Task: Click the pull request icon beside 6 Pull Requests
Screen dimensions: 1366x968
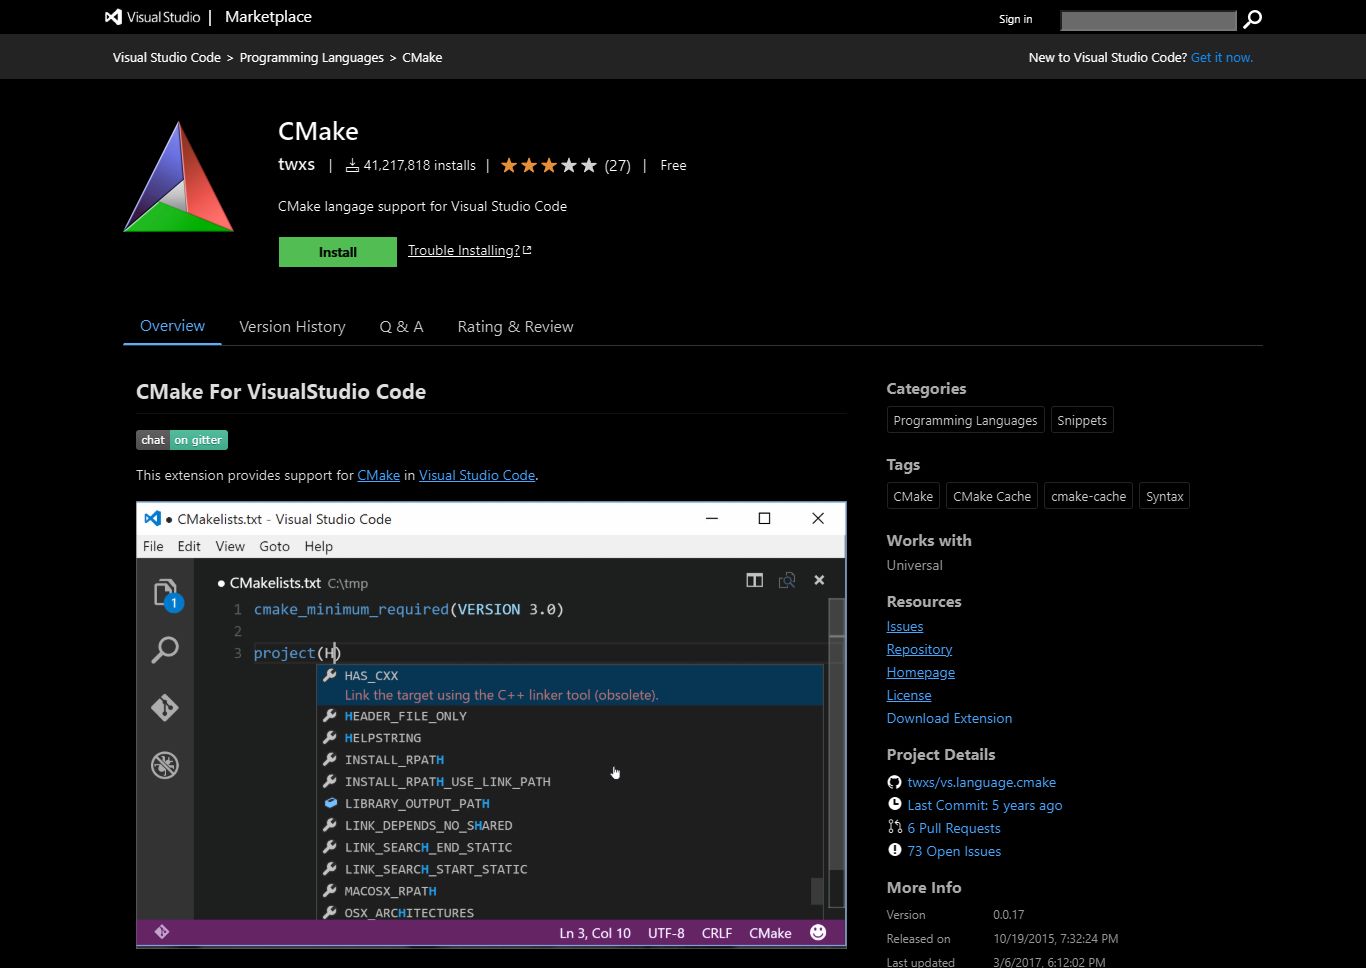Action: coord(895,827)
